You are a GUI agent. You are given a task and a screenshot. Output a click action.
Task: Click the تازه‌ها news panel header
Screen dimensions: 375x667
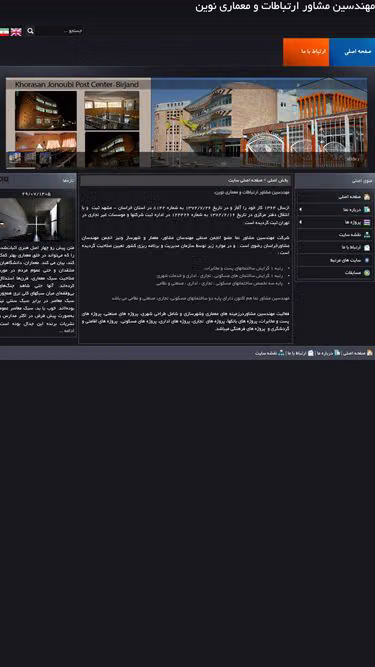[38, 181]
